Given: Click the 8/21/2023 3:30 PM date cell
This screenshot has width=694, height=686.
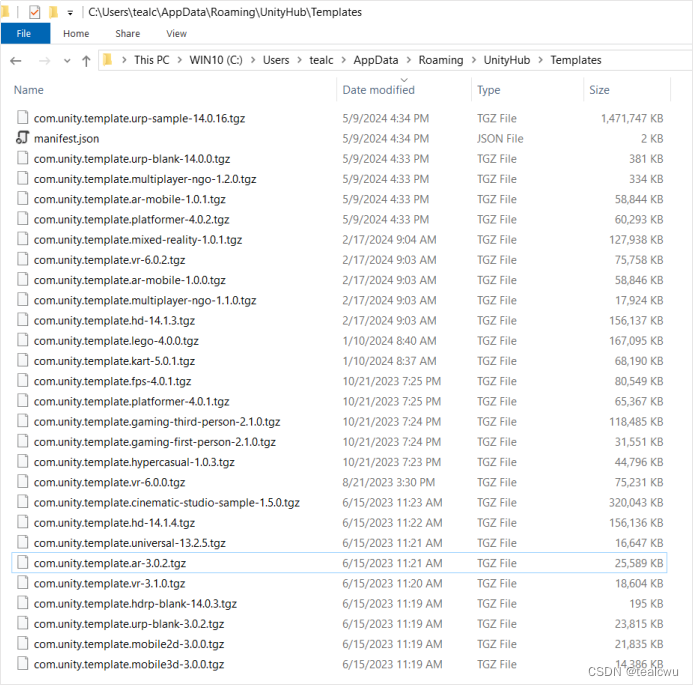Looking at the screenshot, I should [389, 482].
